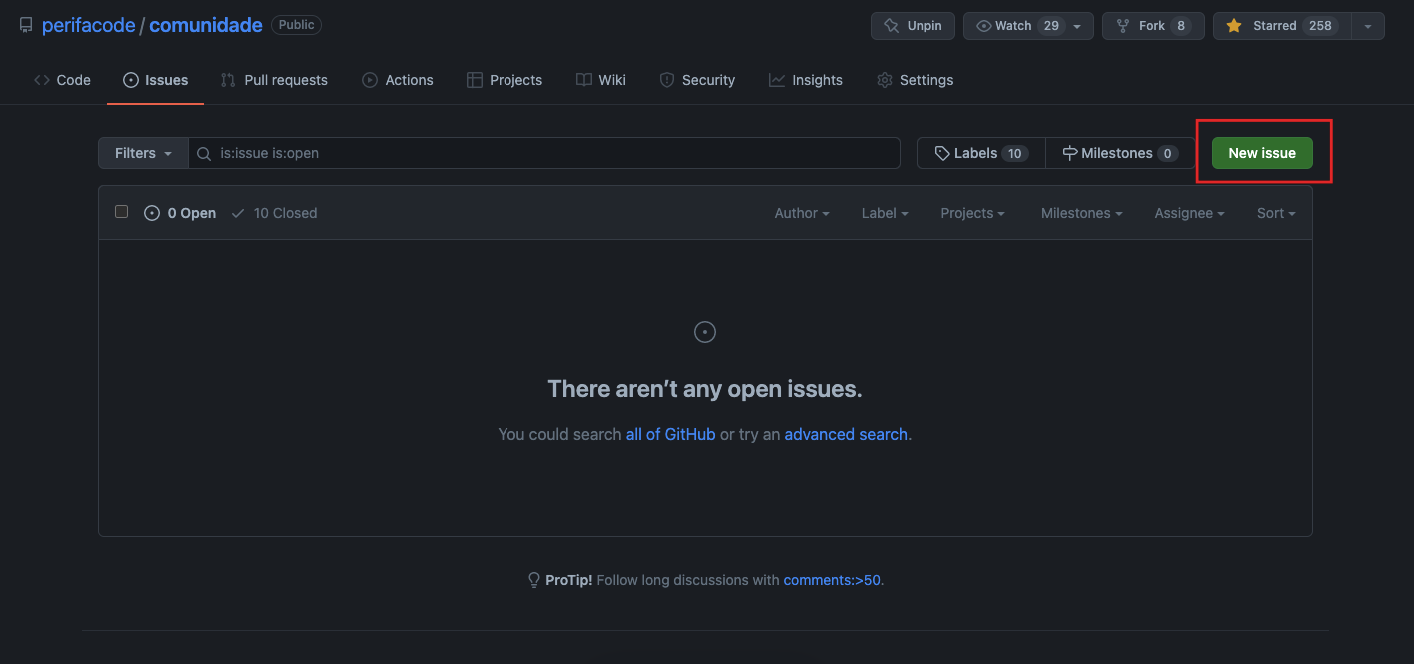Unpin the repository with the Unpin button
1414x664 pixels.
coord(913,26)
